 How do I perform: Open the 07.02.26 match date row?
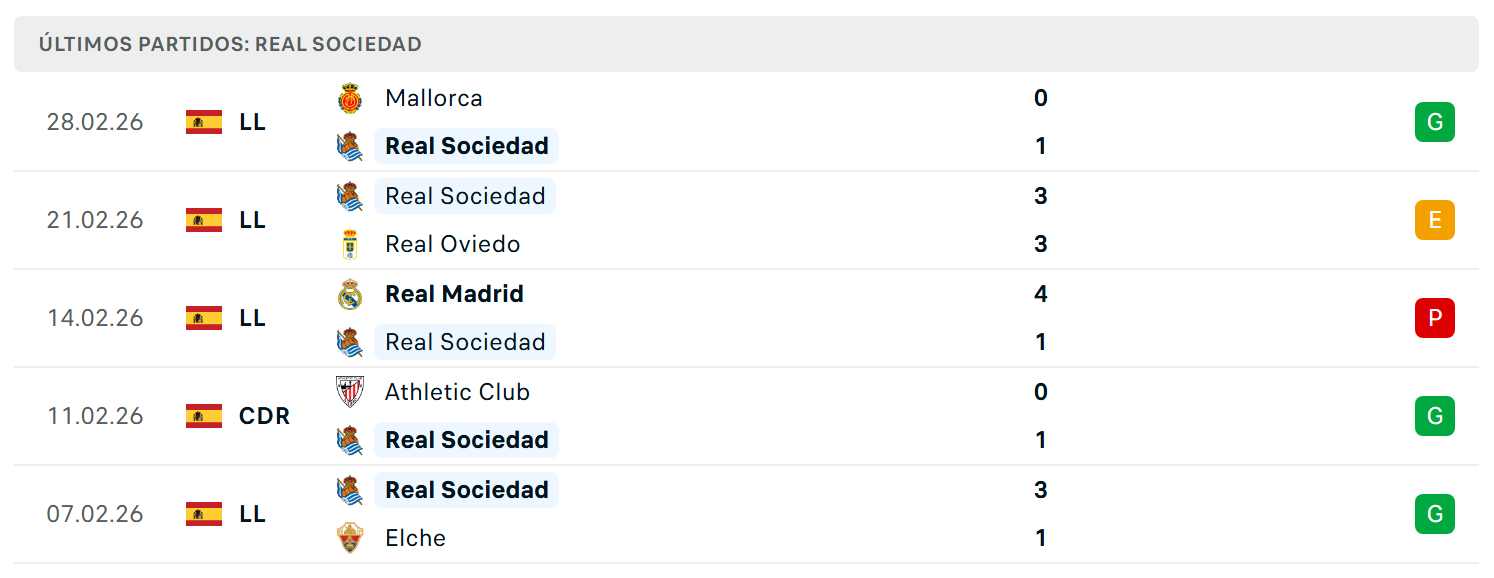coord(746,514)
